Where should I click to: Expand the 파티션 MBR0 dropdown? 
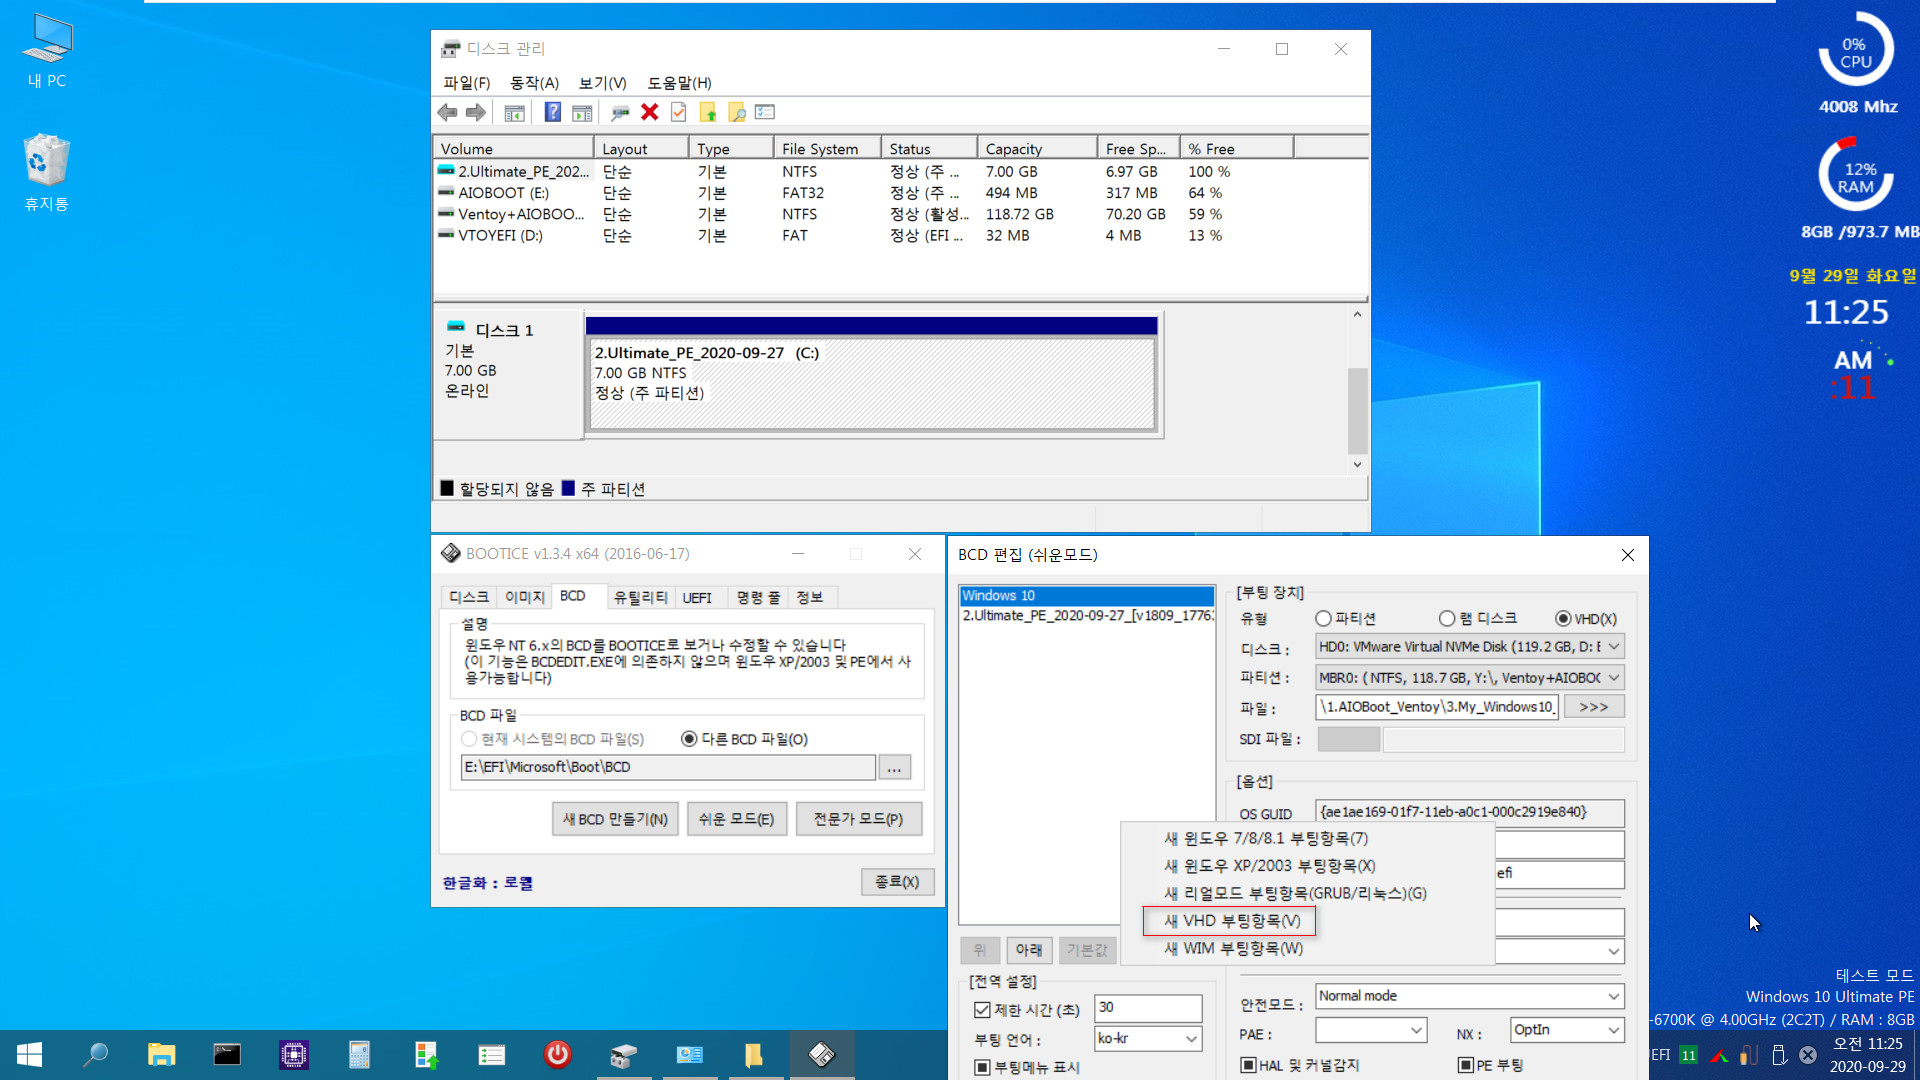pyautogui.click(x=1613, y=678)
